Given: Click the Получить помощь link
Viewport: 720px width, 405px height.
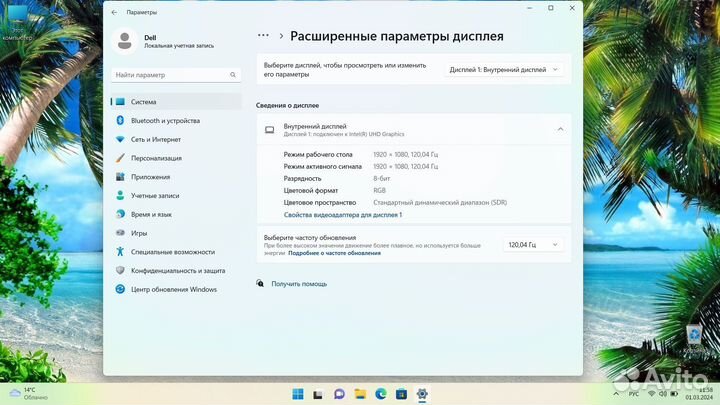Looking at the screenshot, I should [x=299, y=284].
